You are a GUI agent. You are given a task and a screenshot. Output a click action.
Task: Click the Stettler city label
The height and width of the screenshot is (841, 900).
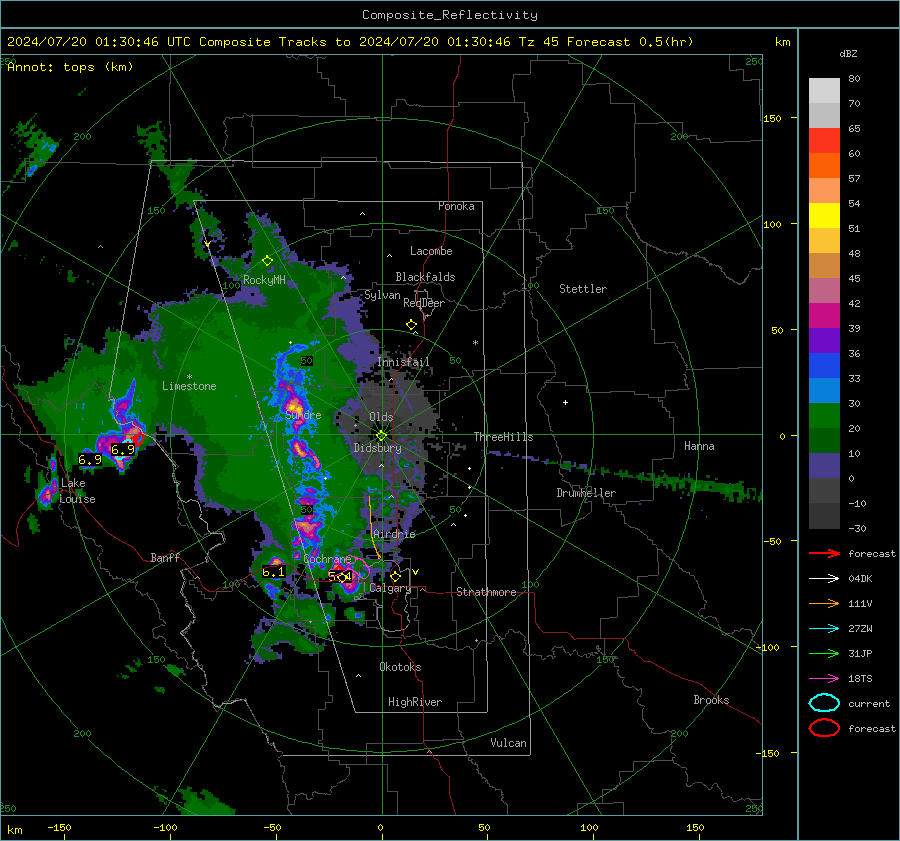583,289
